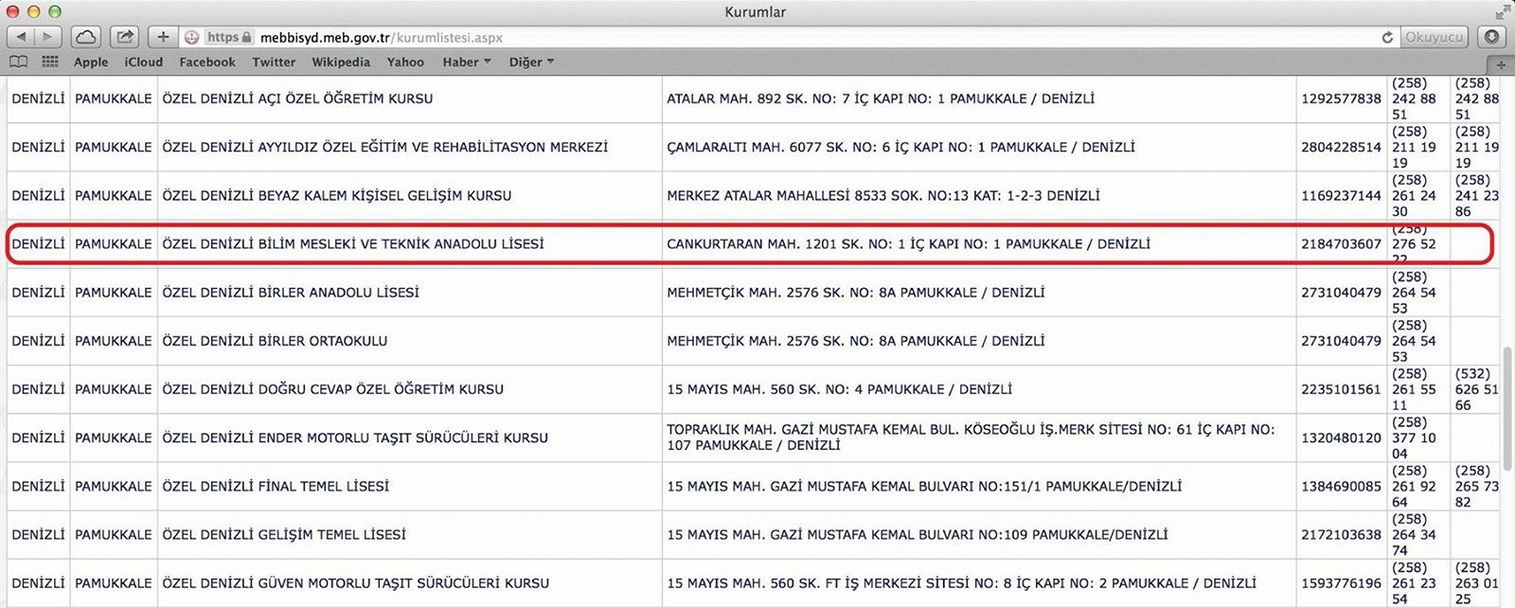Open the Facebook bookmark
The height and width of the screenshot is (608, 1515).
(x=207, y=62)
